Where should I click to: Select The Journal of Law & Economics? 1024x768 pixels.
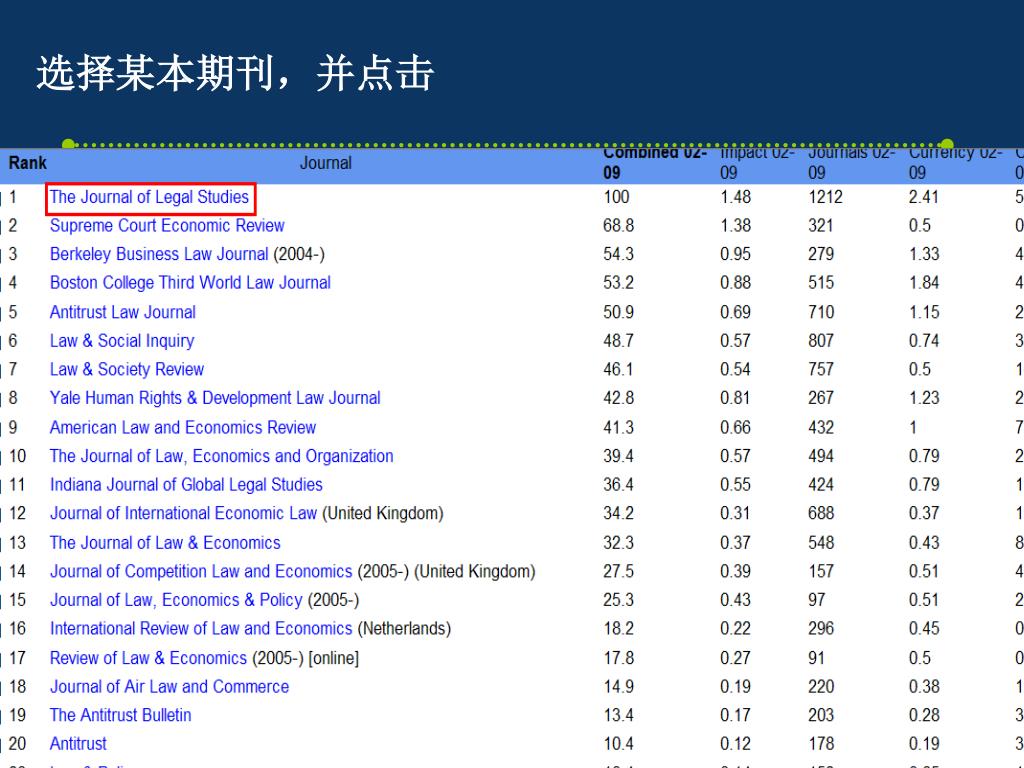coord(165,543)
